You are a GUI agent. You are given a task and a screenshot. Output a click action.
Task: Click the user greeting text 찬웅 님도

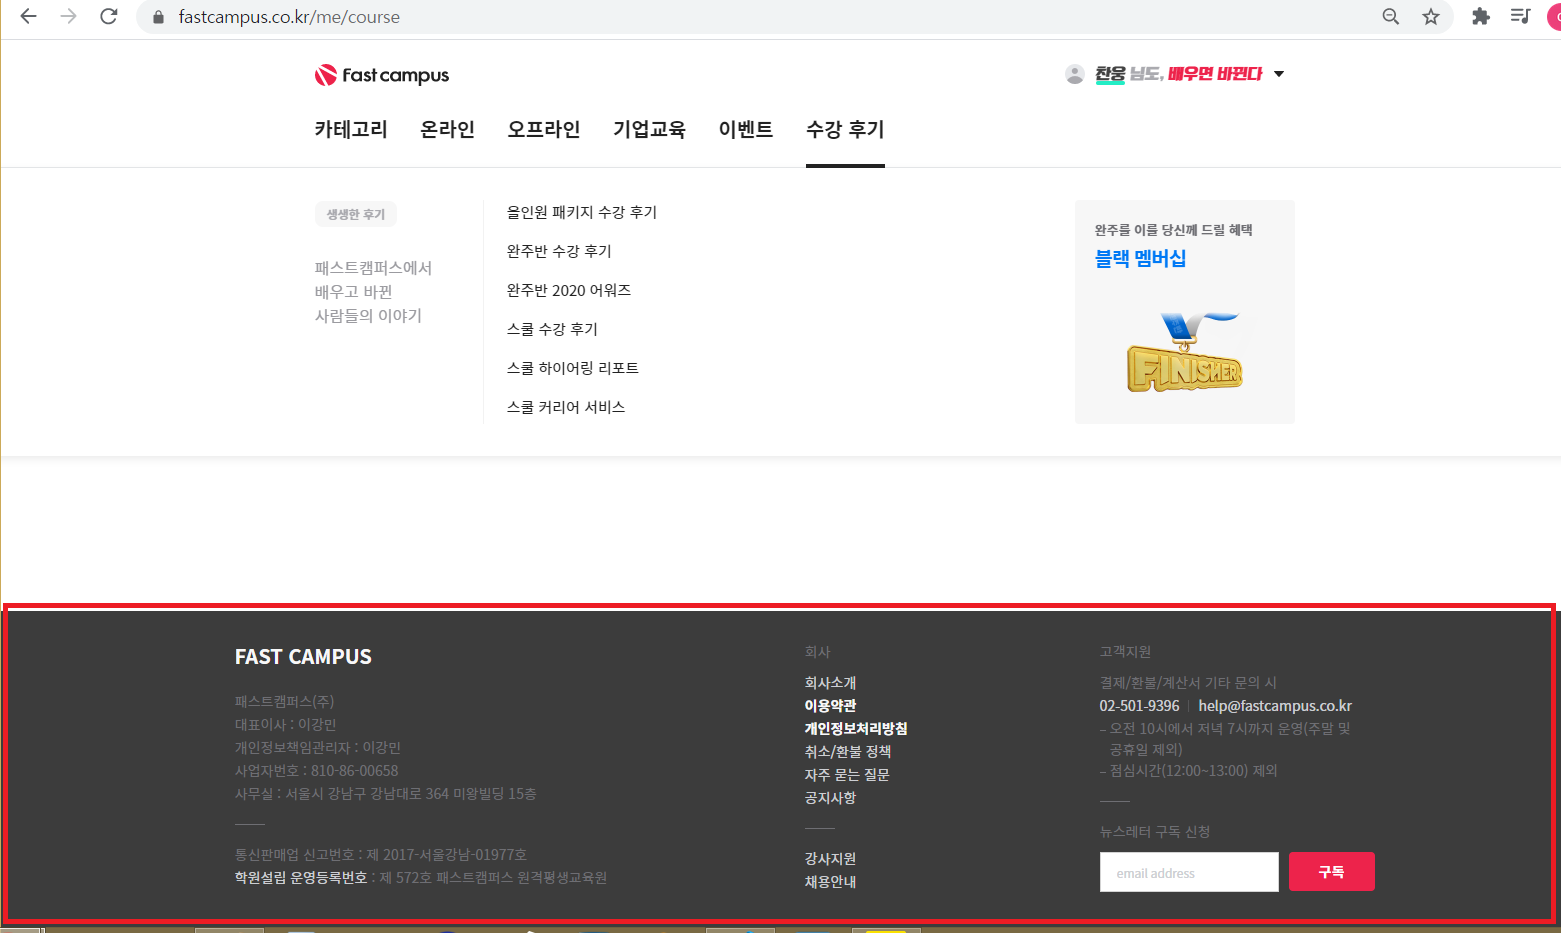pyautogui.click(x=1128, y=74)
